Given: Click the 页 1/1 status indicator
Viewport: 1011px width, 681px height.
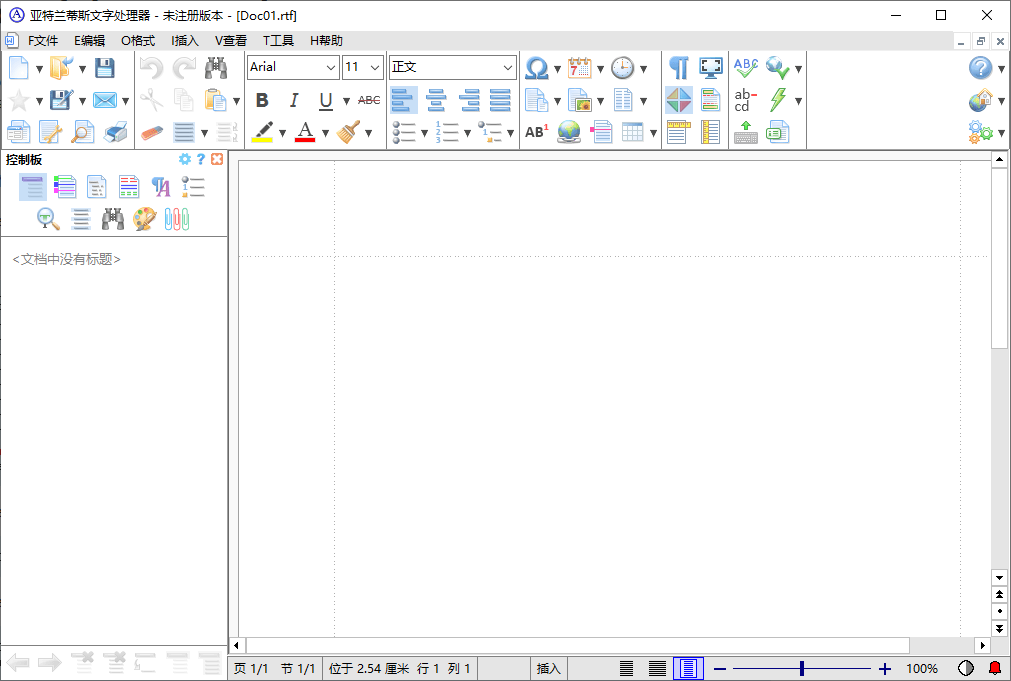Looking at the screenshot, I should (x=251, y=669).
